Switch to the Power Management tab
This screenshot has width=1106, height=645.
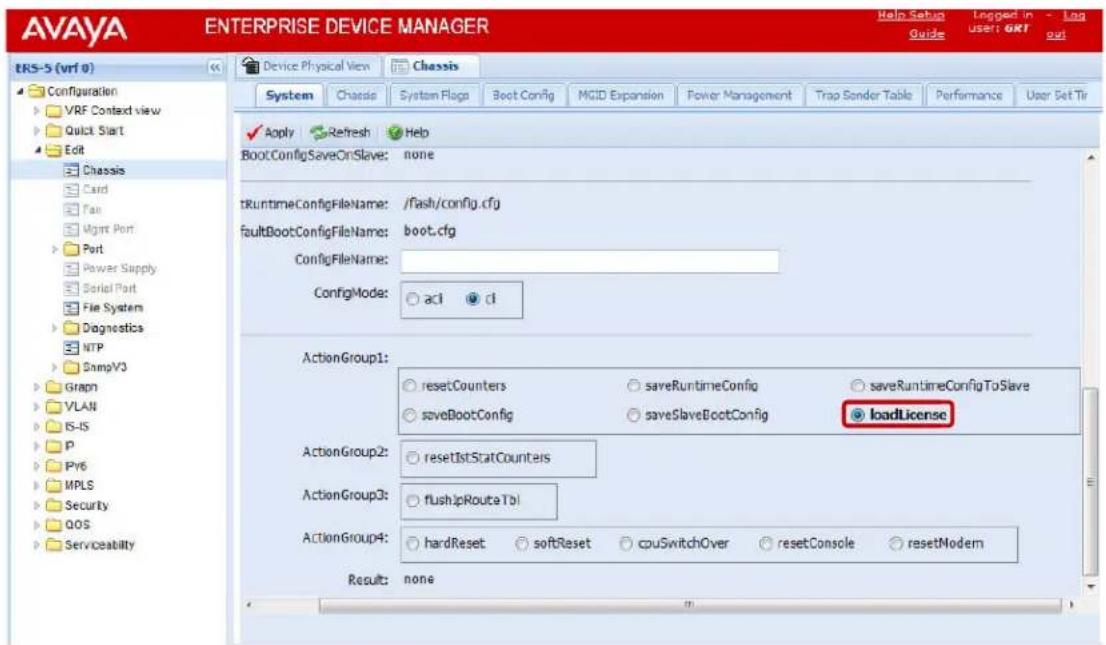[x=739, y=95]
